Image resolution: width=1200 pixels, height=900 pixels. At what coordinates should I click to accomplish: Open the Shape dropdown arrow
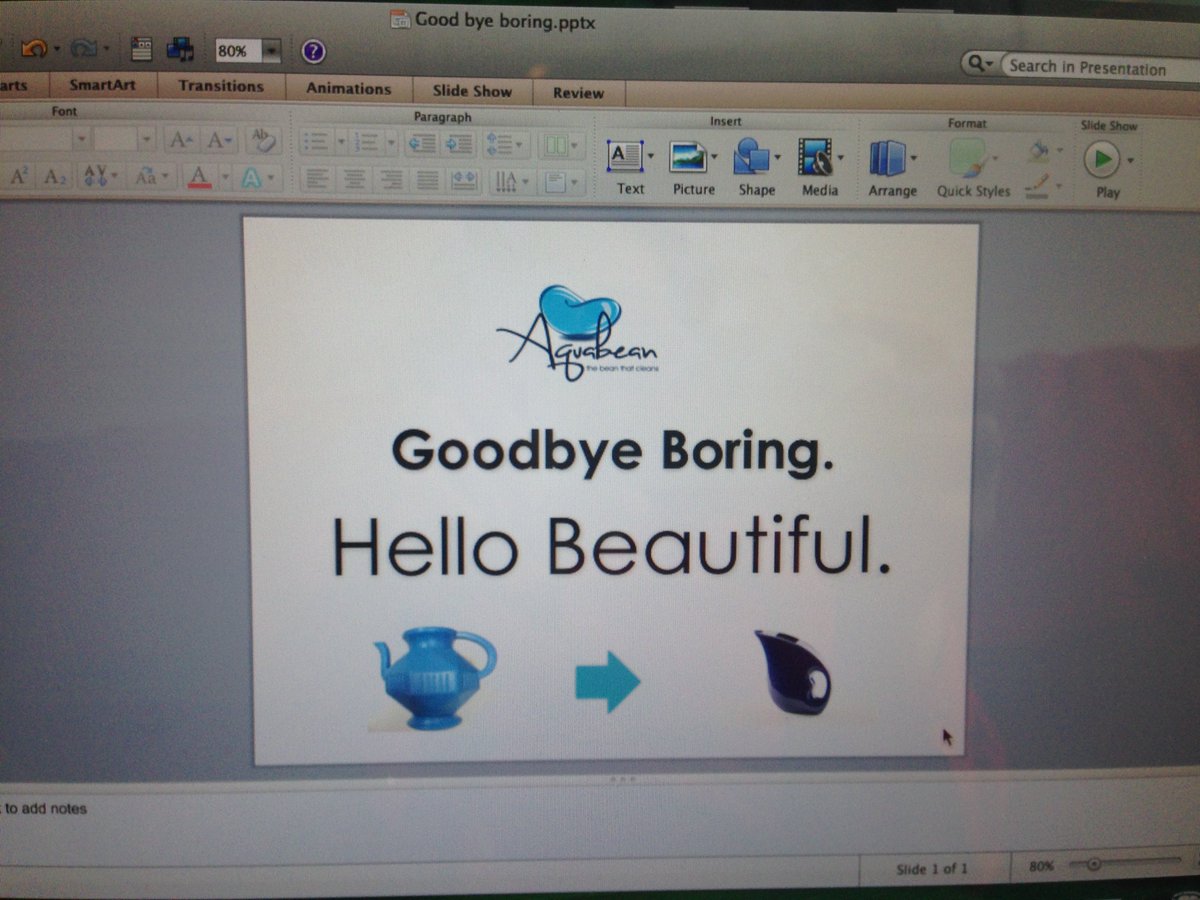(776, 158)
